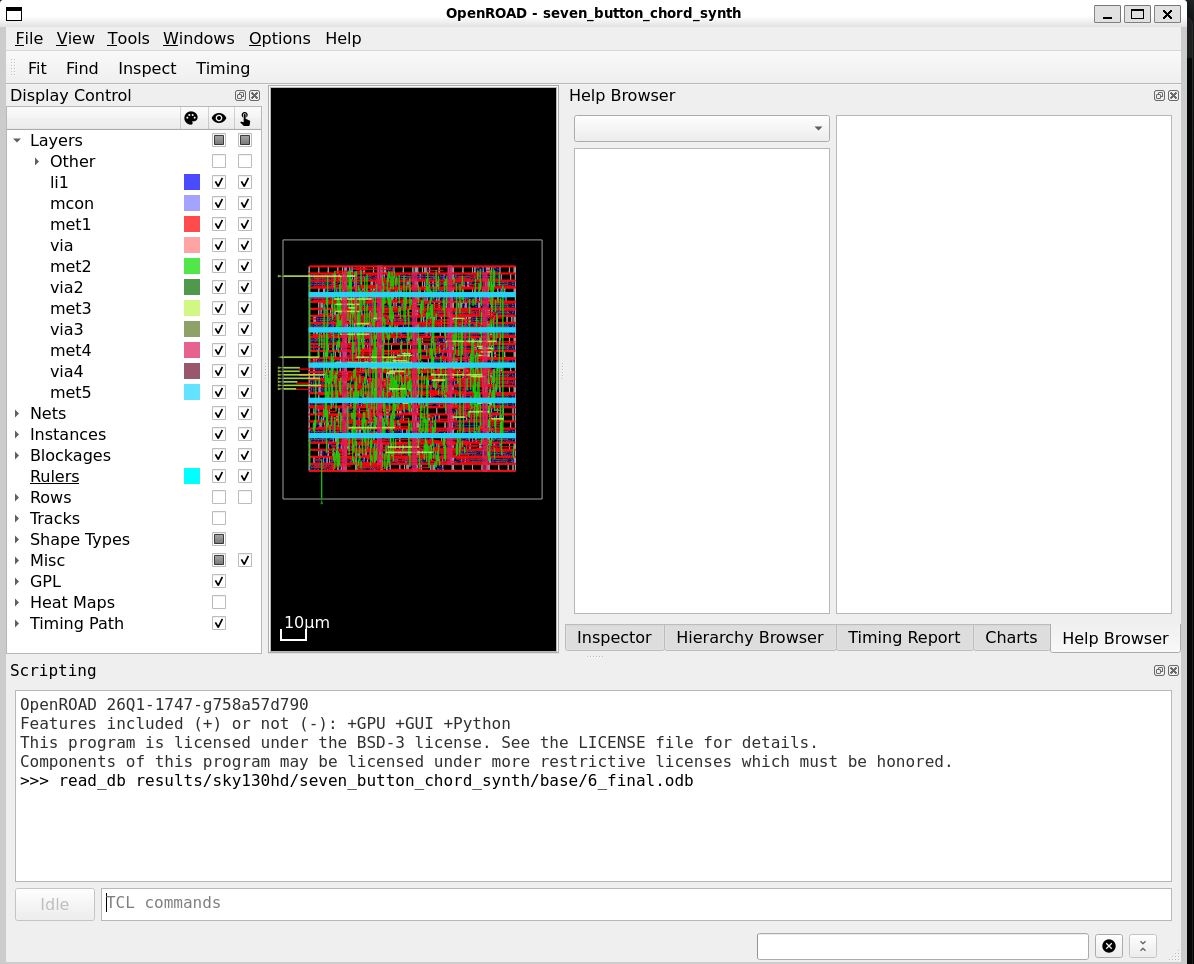This screenshot has height=964, width=1194.
Task: Click the Fit toolbar button
Action: pyautogui.click(x=37, y=68)
